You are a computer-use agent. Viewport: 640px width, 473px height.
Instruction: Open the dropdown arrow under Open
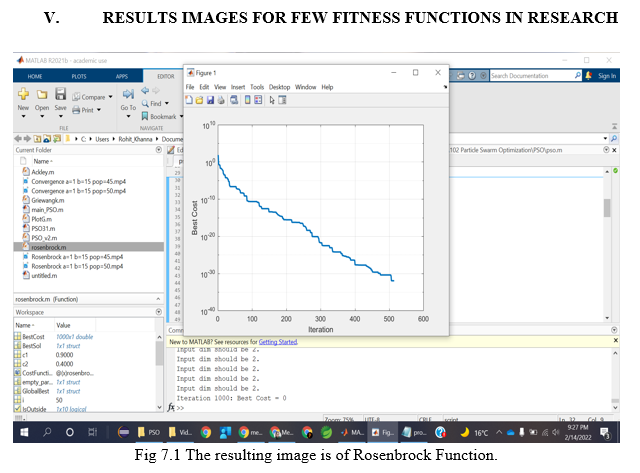tap(42, 117)
